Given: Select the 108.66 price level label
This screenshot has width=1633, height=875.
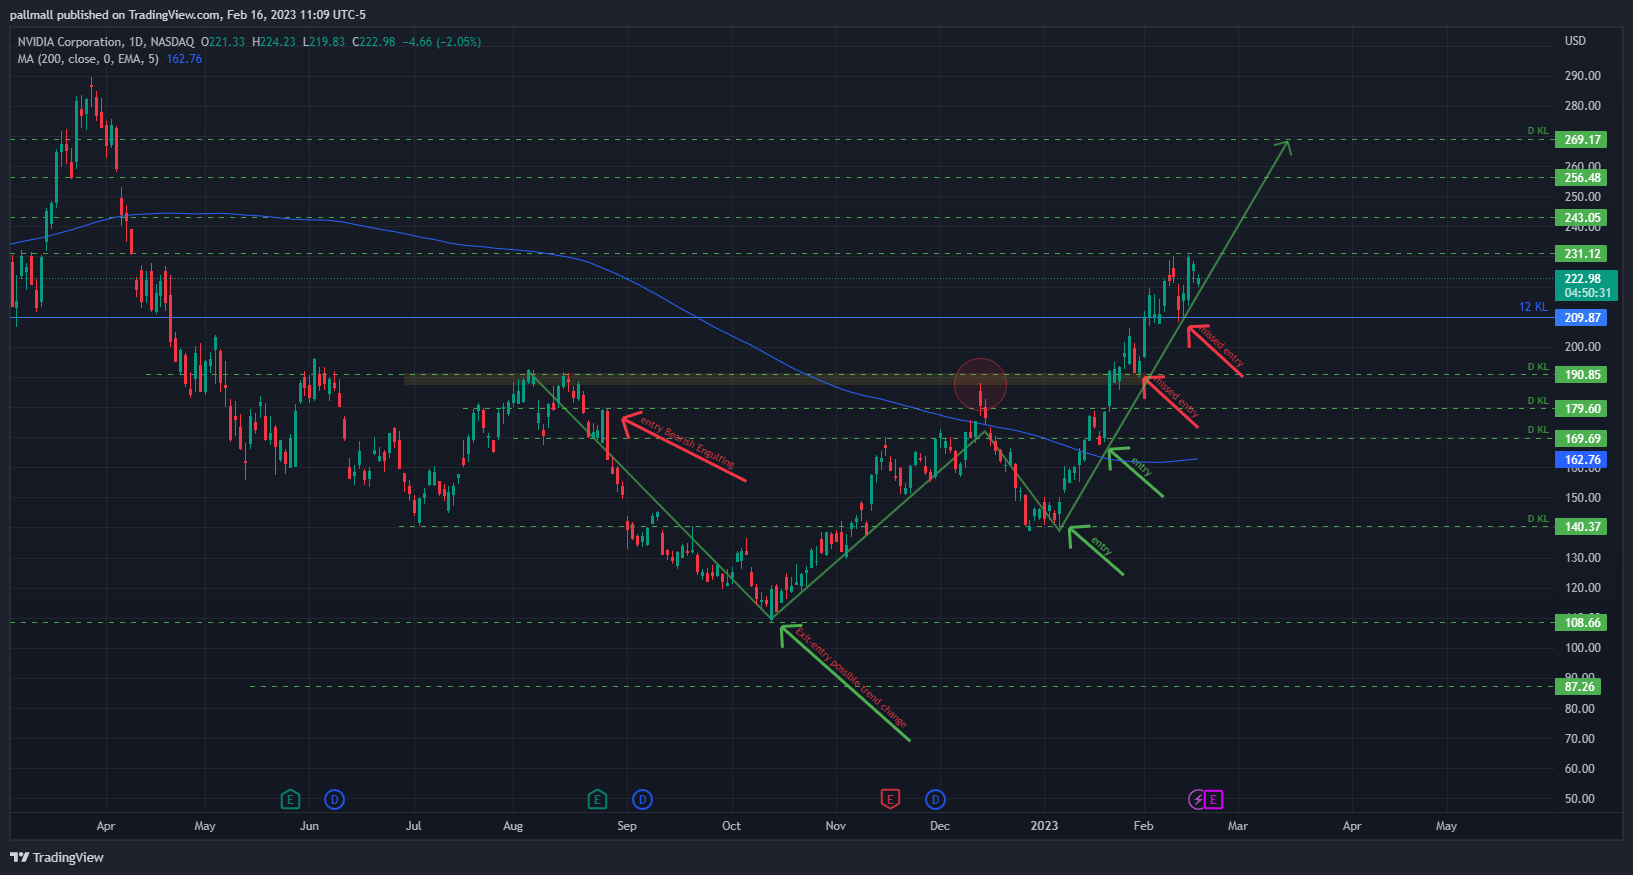Looking at the screenshot, I should tap(1583, 623).
